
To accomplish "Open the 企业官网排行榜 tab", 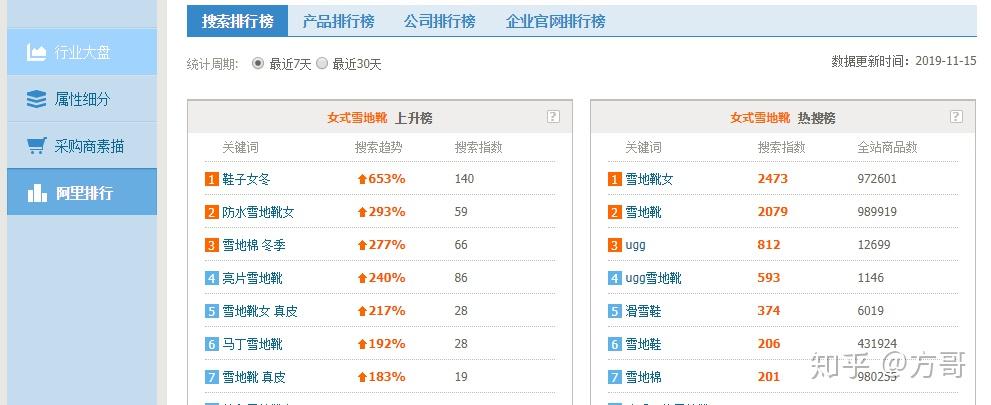I will [556, 21].
